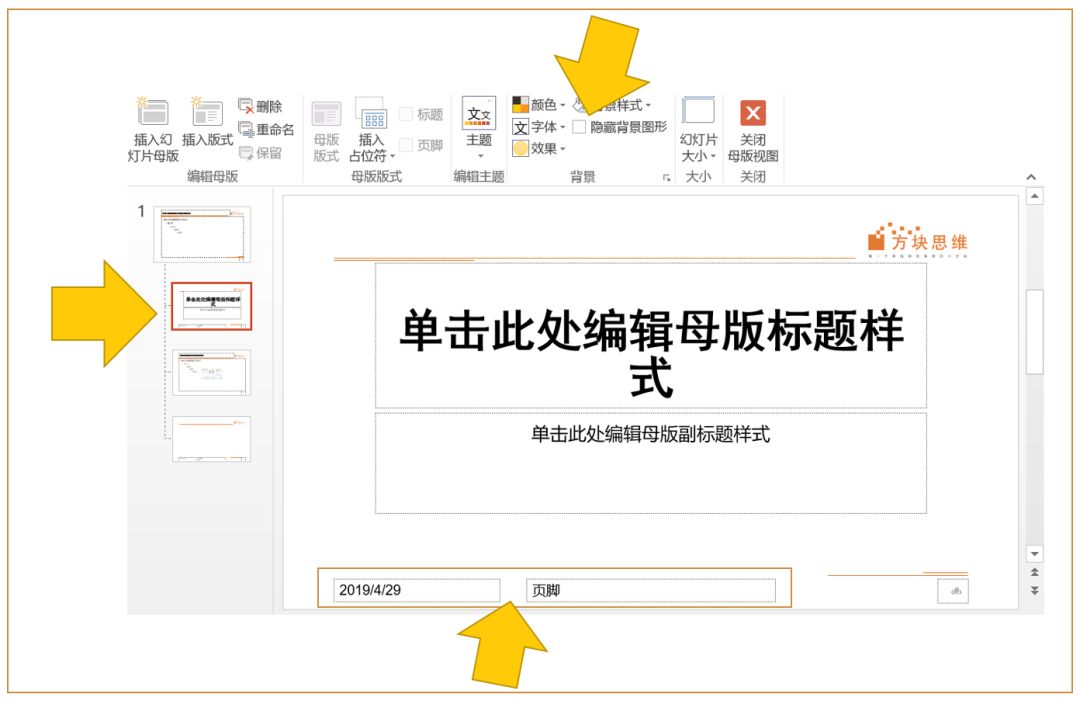This screenshot has height=701, width=1080.
Task: Open the 背景 group dialog launcher arrow
Action: (x=667, y=176)
